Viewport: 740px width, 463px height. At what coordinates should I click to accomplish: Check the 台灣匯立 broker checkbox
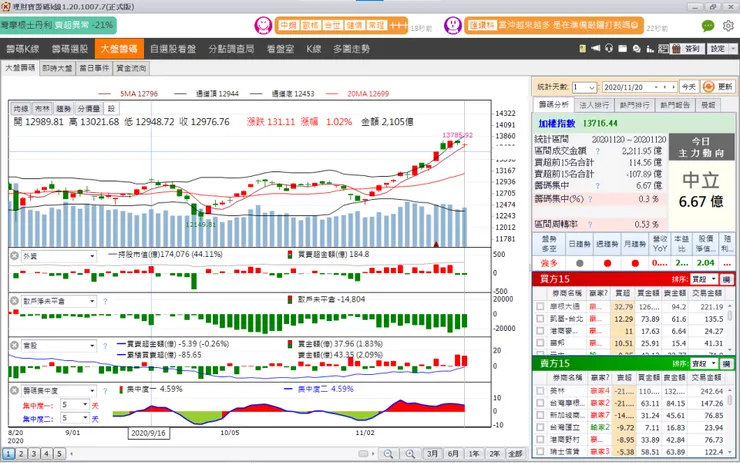(540, 428)
